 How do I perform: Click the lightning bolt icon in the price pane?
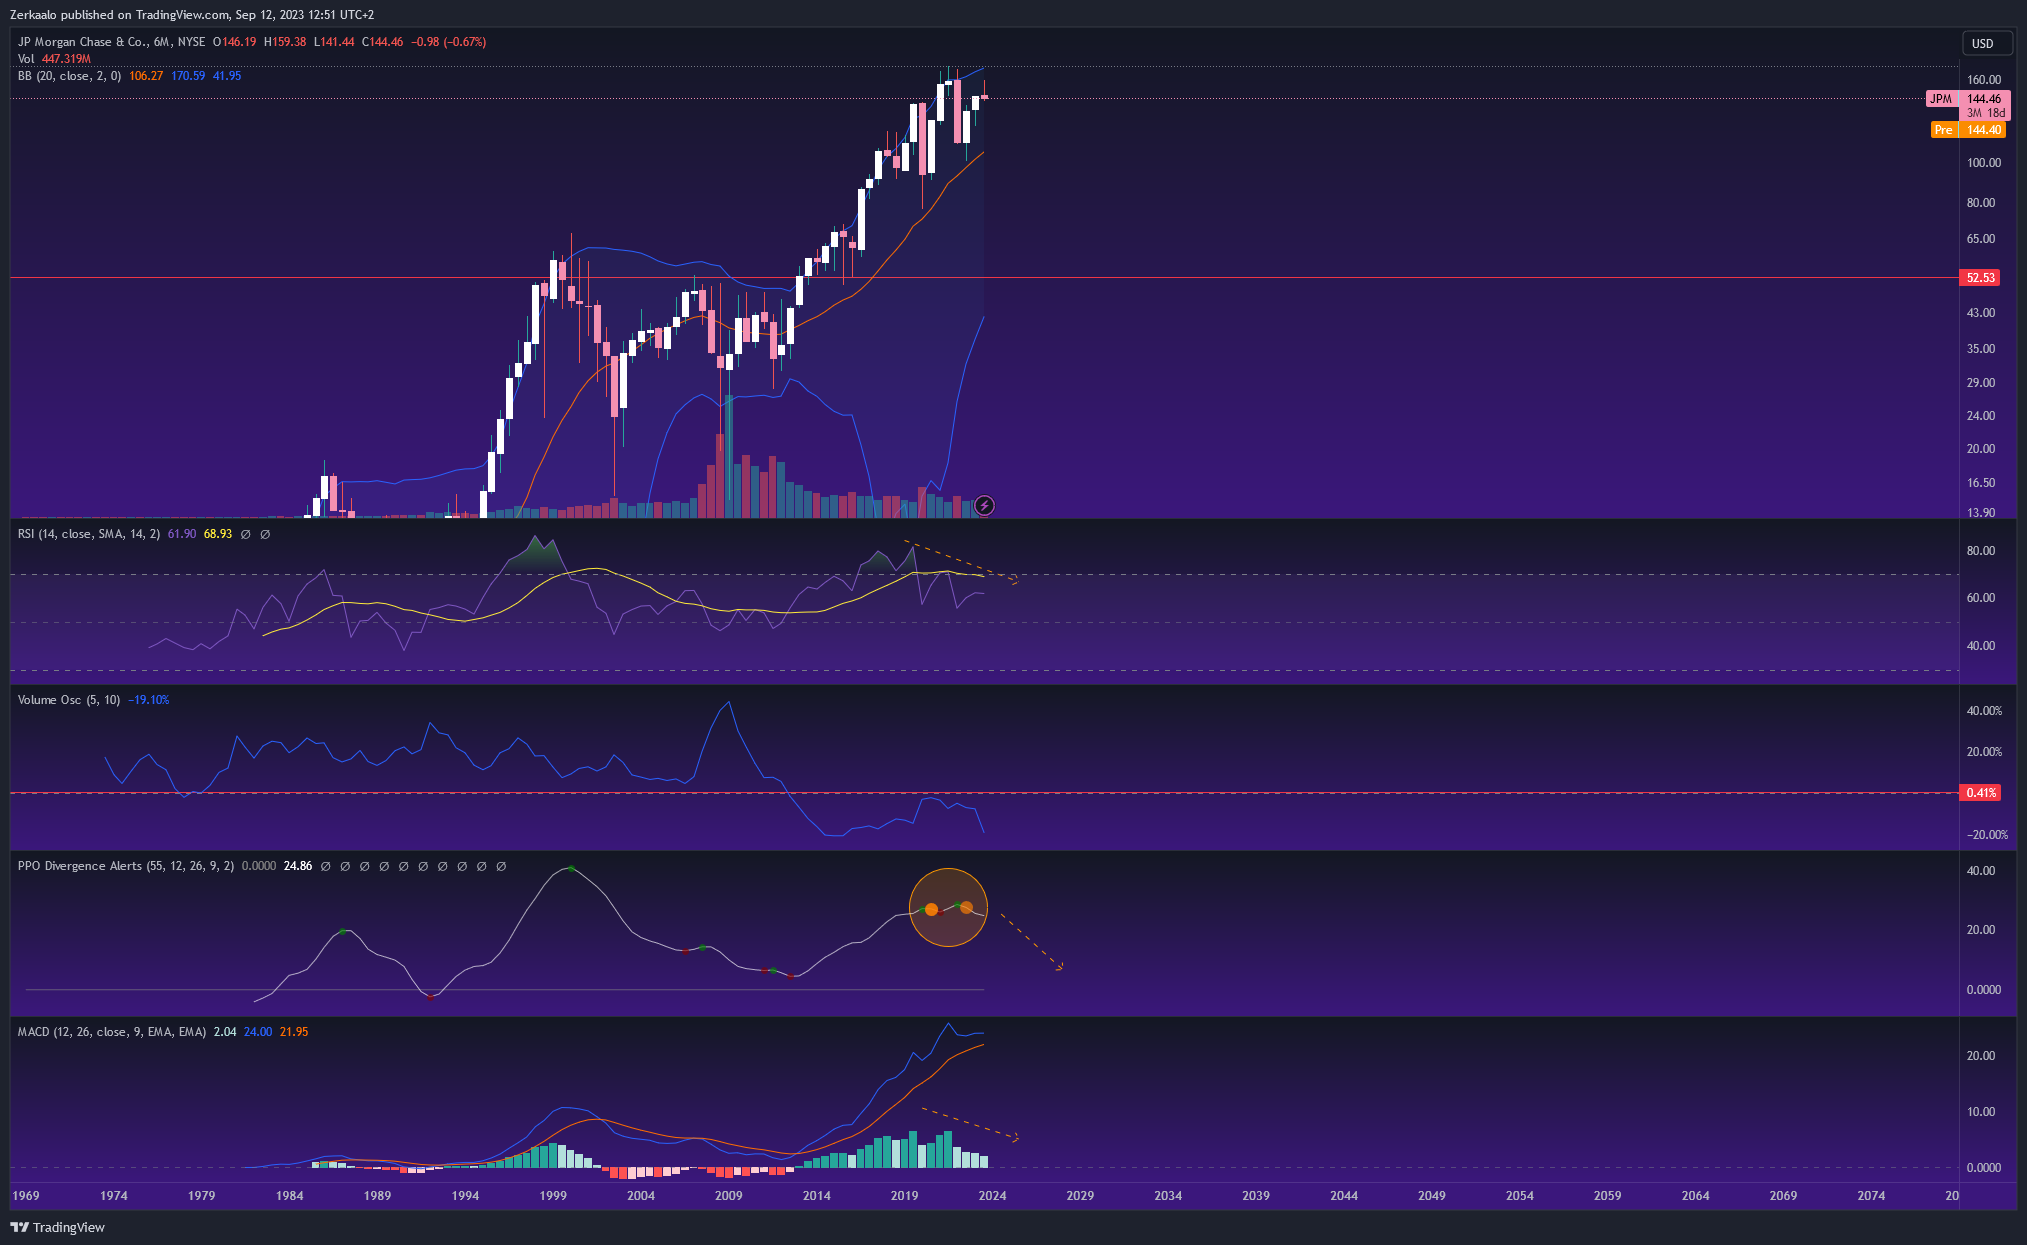click(x=984, y=506)
